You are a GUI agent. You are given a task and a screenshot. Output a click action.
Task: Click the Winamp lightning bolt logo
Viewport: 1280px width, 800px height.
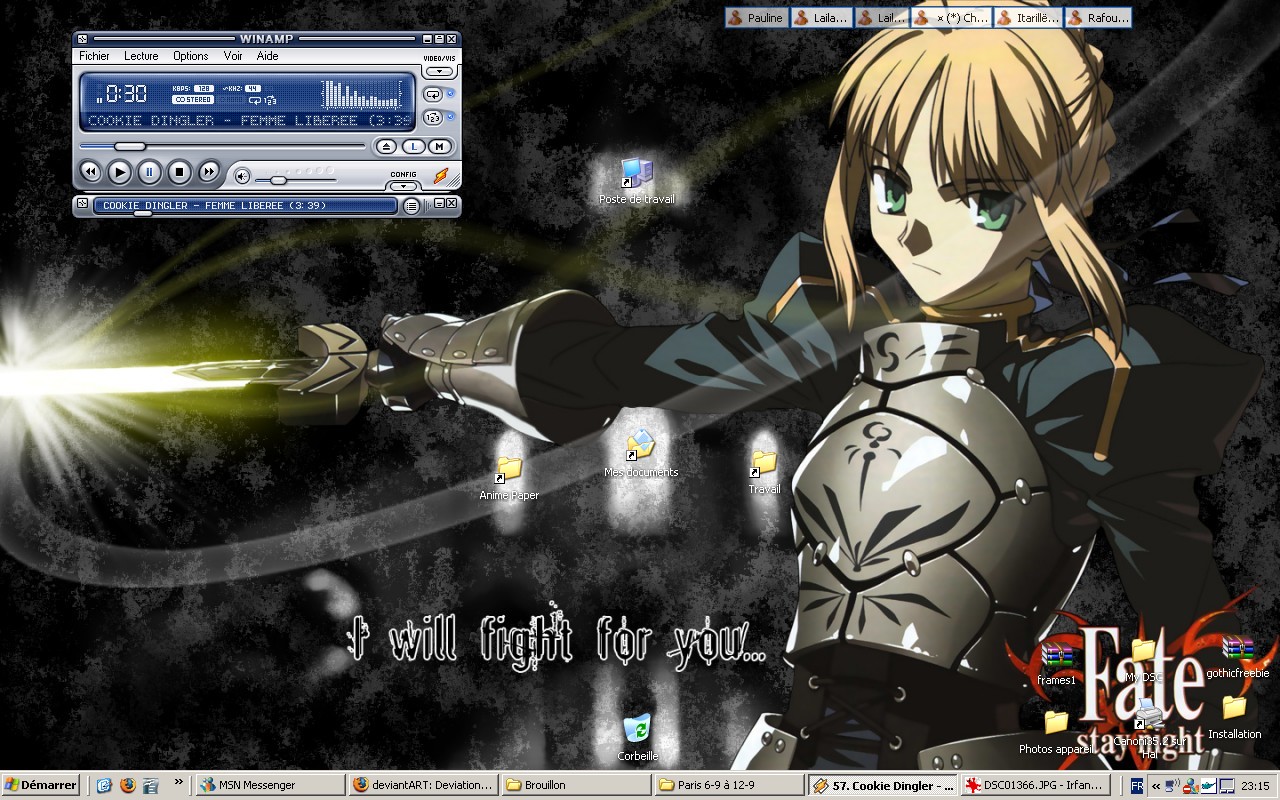440,176
